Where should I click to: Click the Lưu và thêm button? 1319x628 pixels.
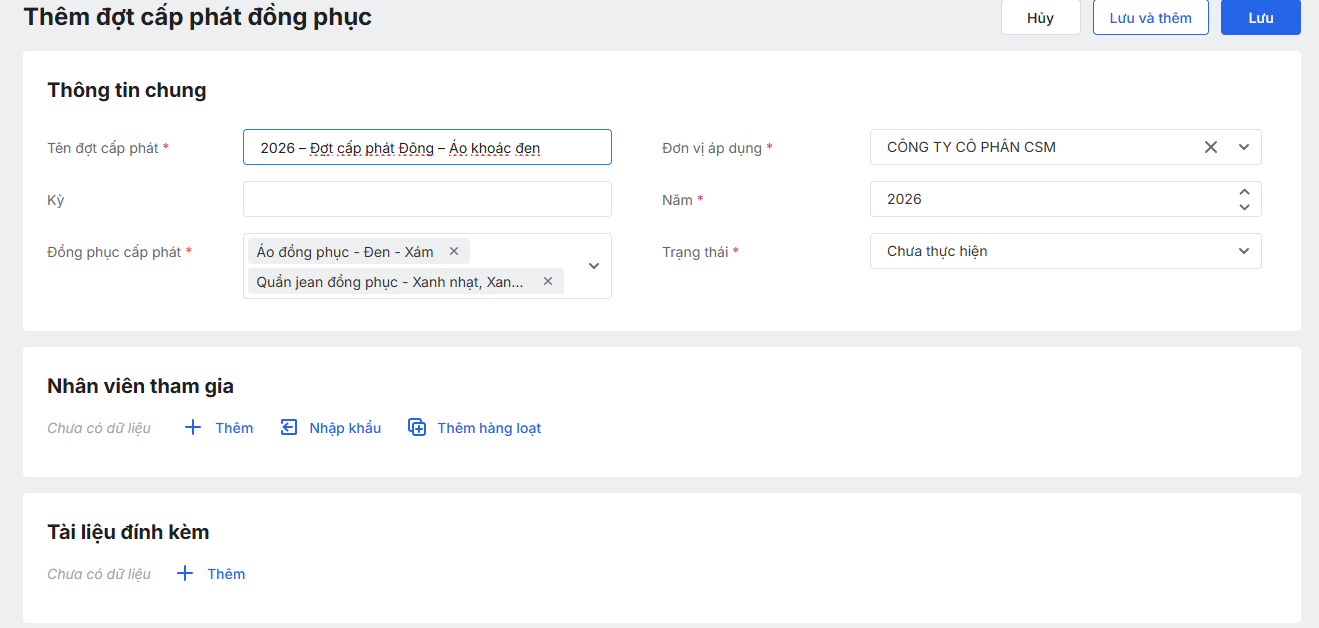(x=1150, y=18)
